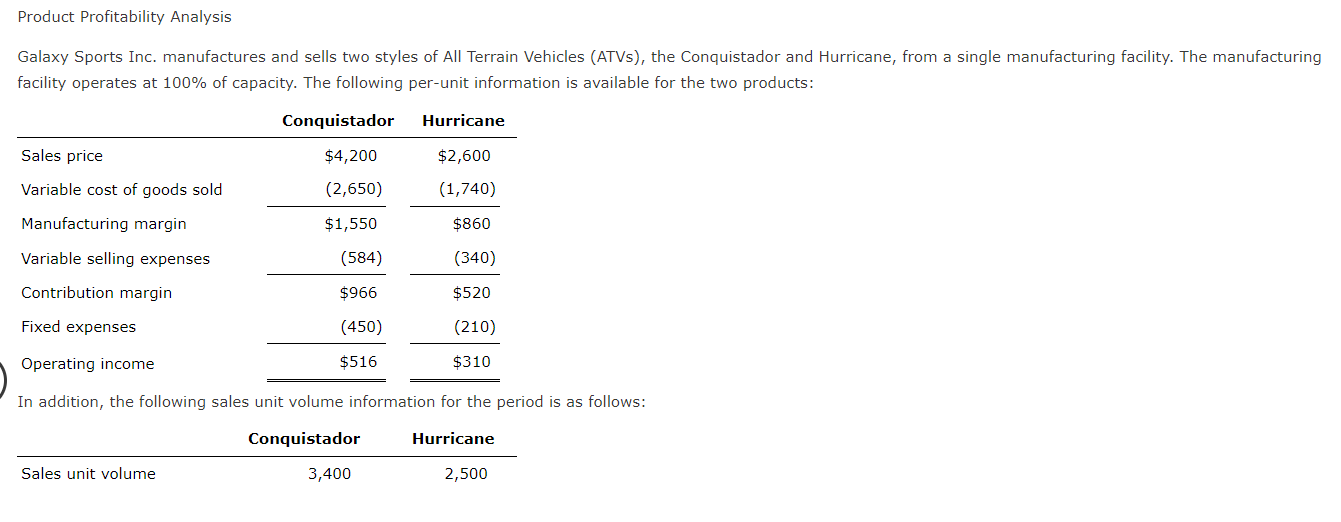Click the $966 contribution margin value

coord(358,293)
